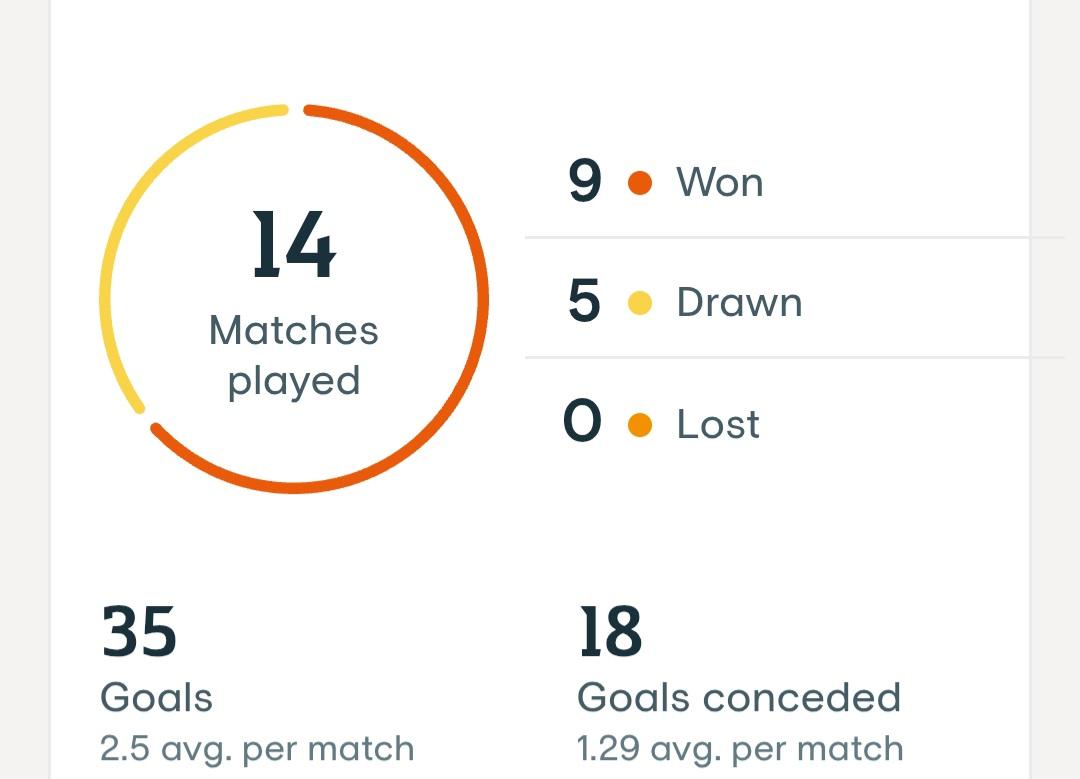This screenshot has width=1080, height=779.
Task: Click the yellow Drawn legend dot
Action: pos(640,303)
